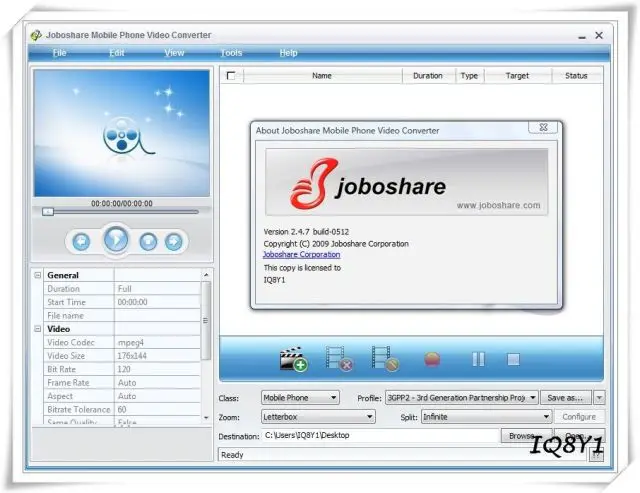Click the Video Size value 176x144

tap(158, 356)
